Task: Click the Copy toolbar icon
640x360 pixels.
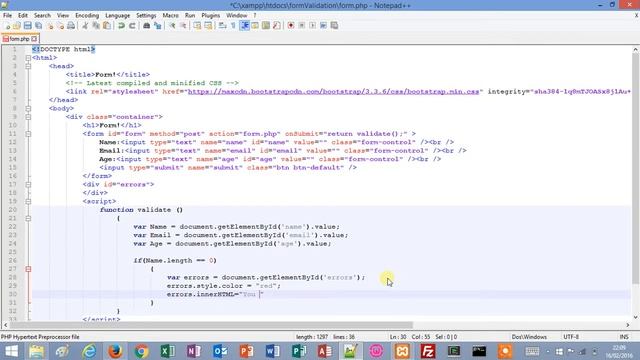Action: point(96,26)
